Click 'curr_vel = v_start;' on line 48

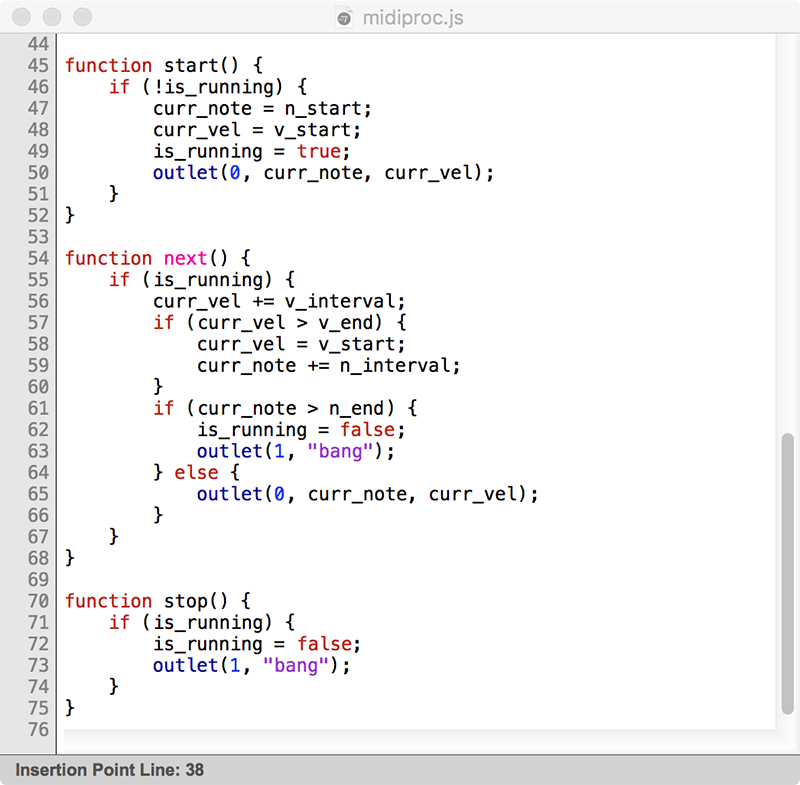point(257,130)
